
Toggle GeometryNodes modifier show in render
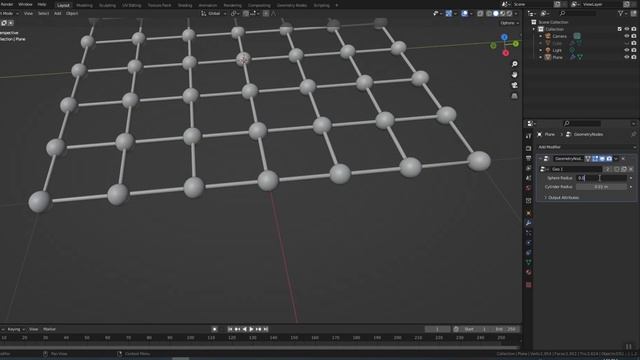click(x=609, y=158)
